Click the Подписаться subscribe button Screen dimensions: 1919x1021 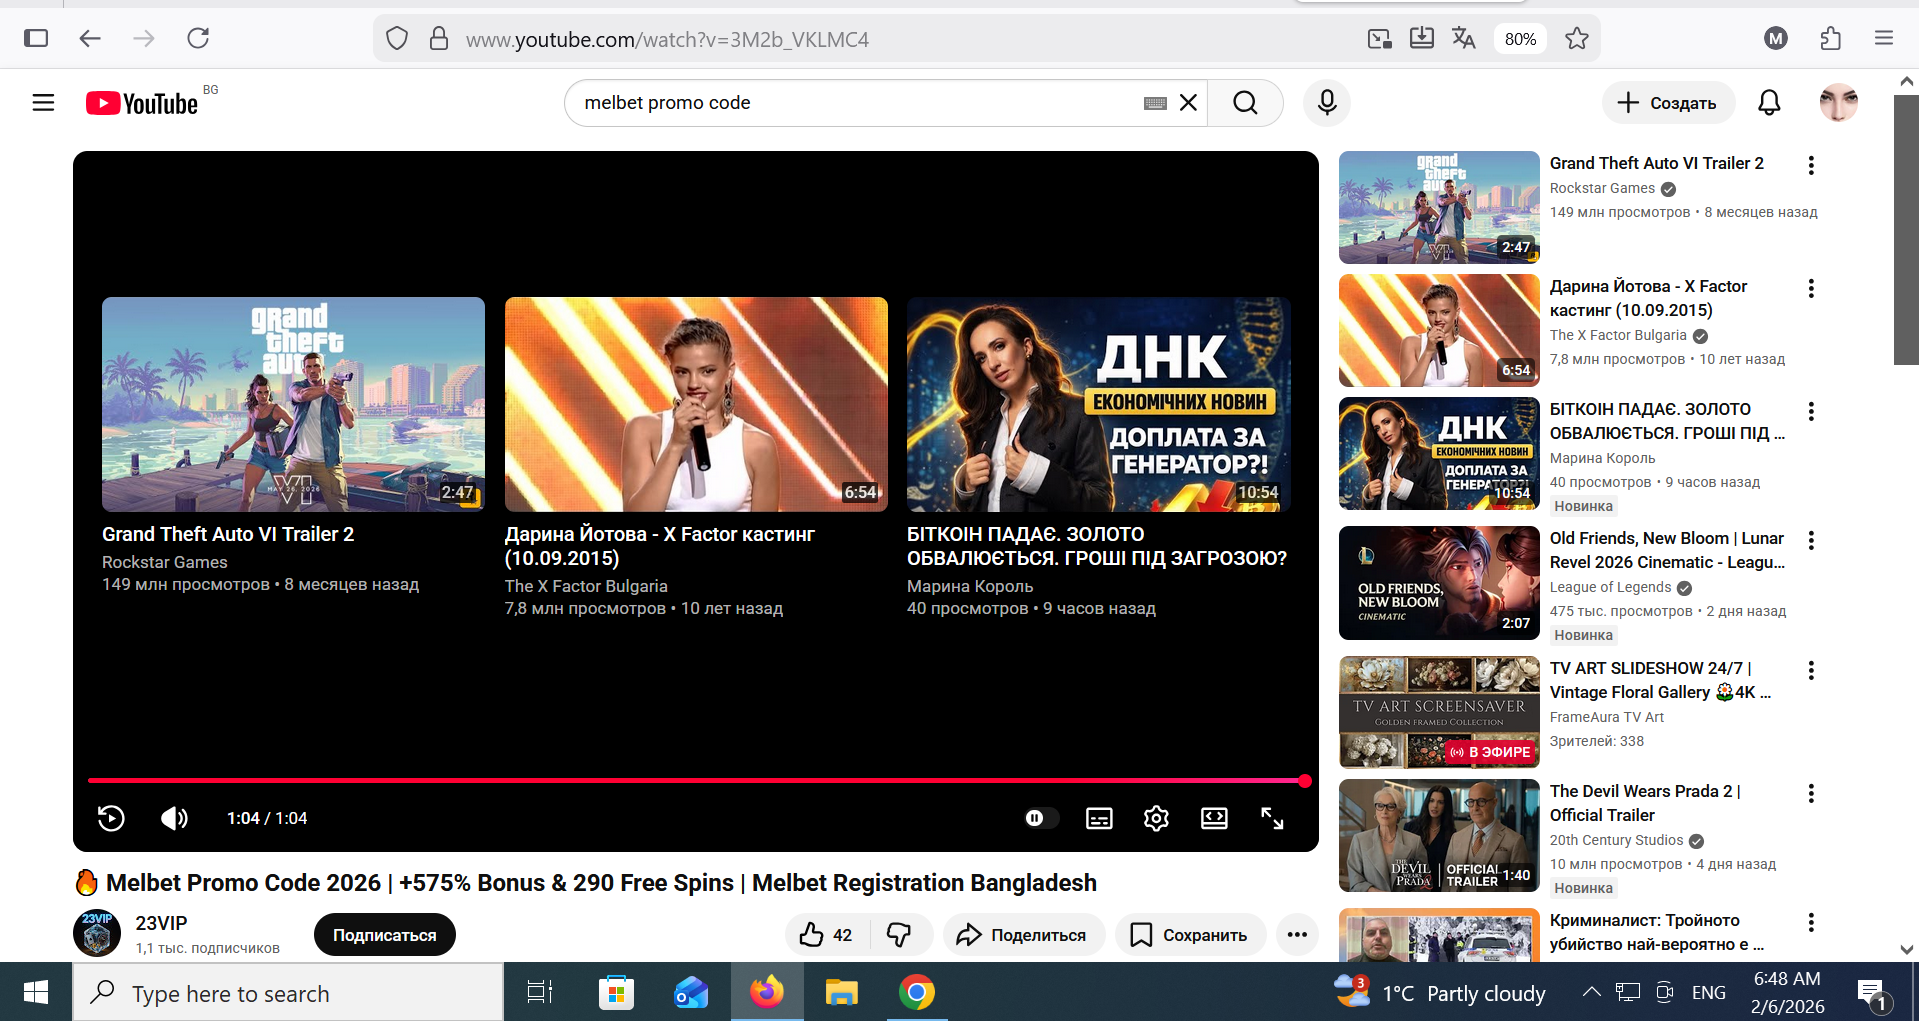coord(384,935)
